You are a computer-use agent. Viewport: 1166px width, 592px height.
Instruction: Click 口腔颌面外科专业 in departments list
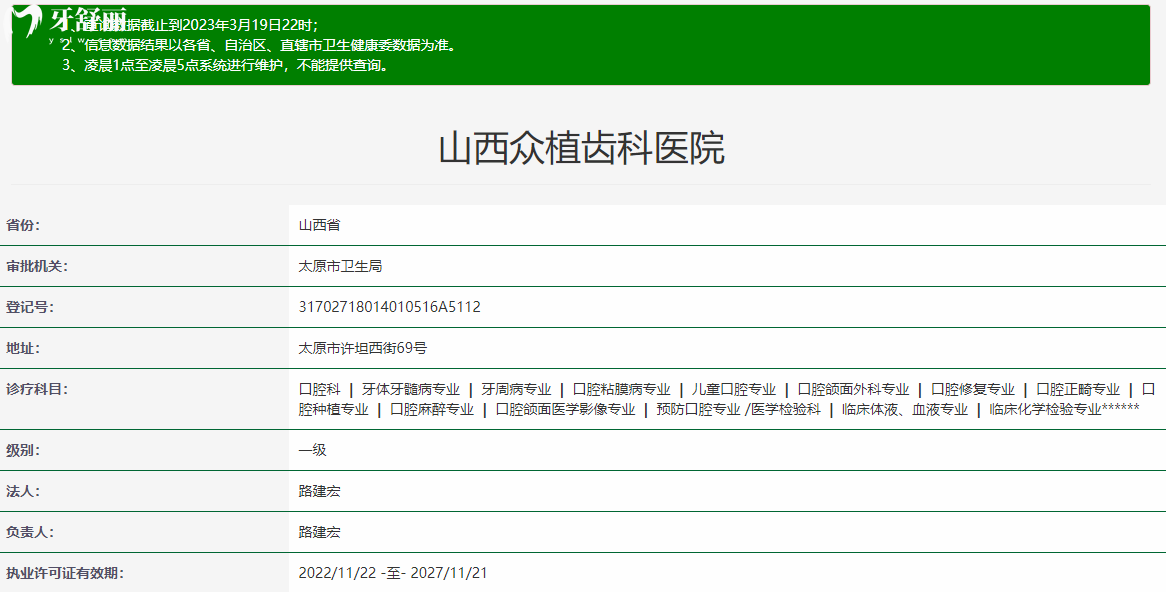click(854, 389)
